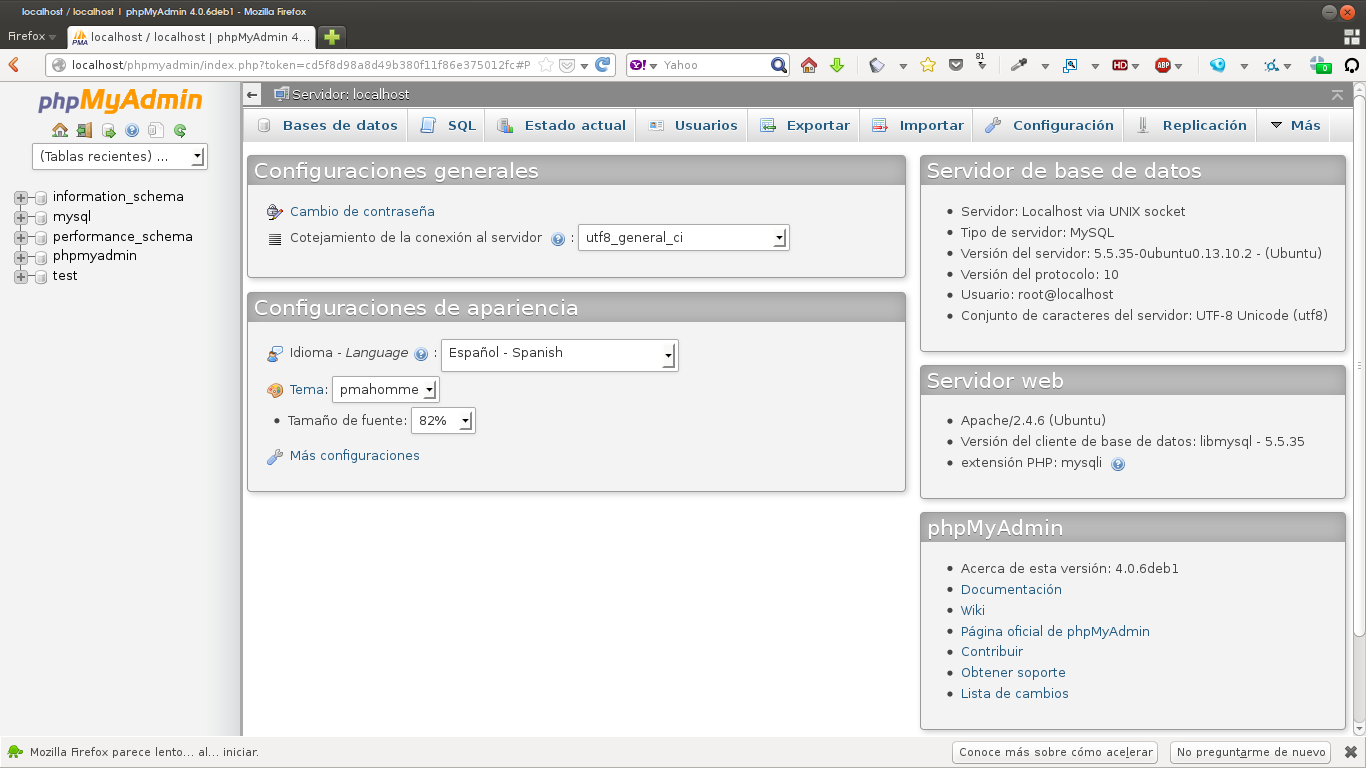Image resolution: width=1366 pixels, height=768 pixels.
Task: Open the Lista de cambios link
Action: coord(1015,693)
